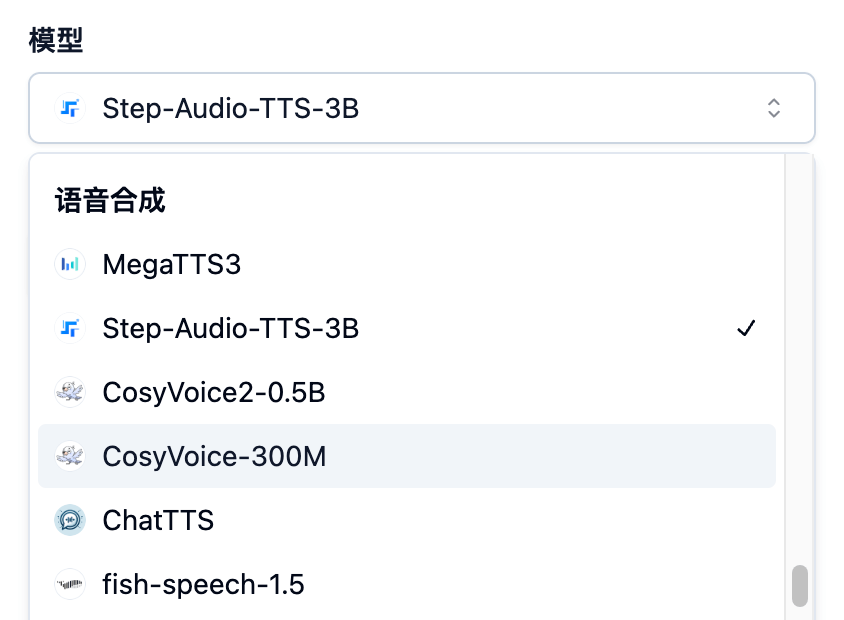The height and width of the screenshot is (620, 844).
Task: Click the up-down chevron in model field
Action: (773, 108)
